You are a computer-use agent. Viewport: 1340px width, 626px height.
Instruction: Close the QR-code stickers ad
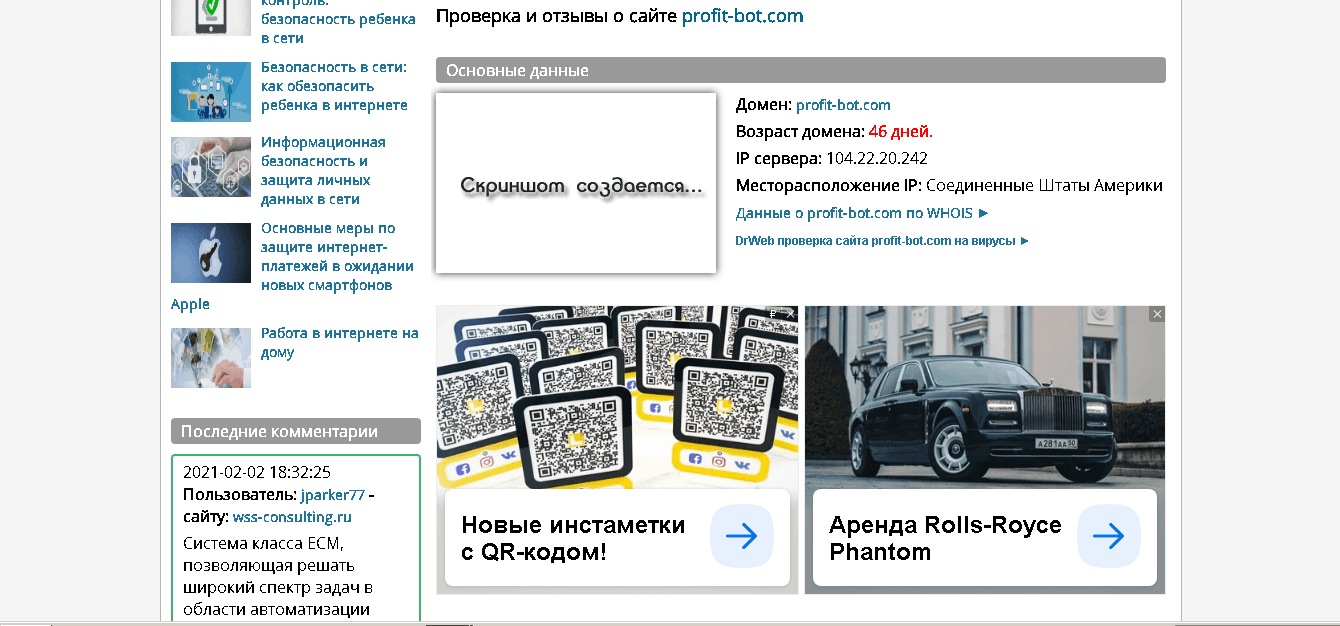tap(790, 314)
